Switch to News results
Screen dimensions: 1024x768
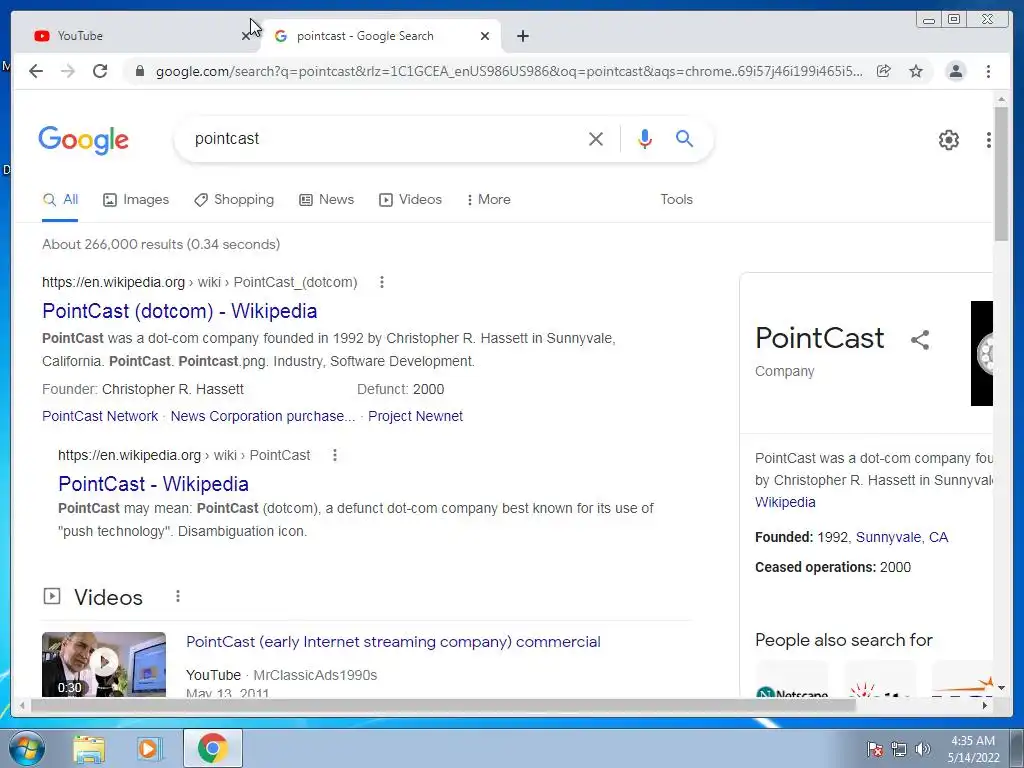[327, 200]
